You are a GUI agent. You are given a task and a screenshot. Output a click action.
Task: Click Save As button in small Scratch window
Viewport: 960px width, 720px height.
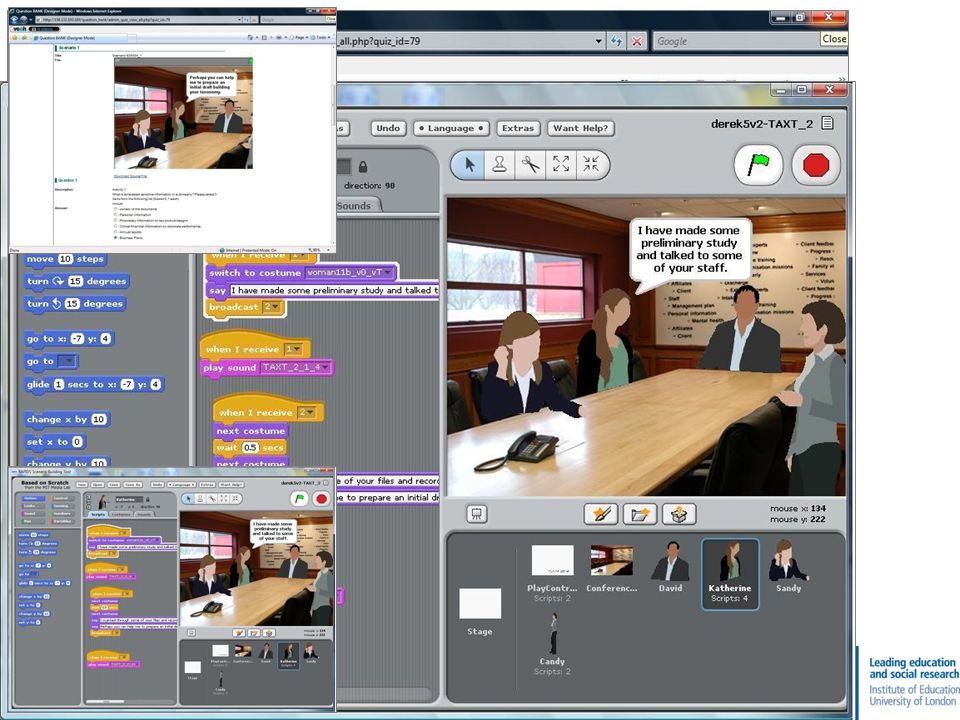point(133,484)
